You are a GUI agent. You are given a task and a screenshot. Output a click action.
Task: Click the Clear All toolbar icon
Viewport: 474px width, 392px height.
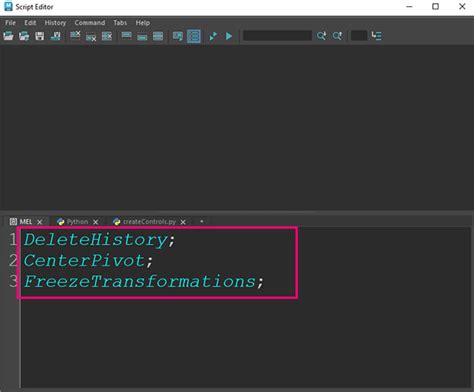click(107, 36)
